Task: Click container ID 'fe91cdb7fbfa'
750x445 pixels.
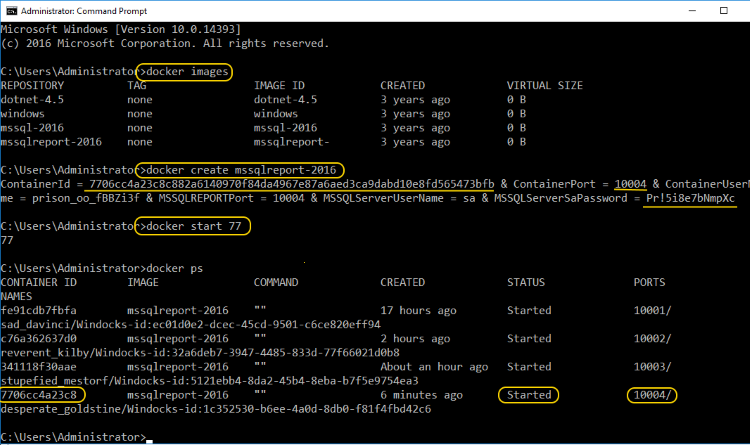Action: [39, 311]
